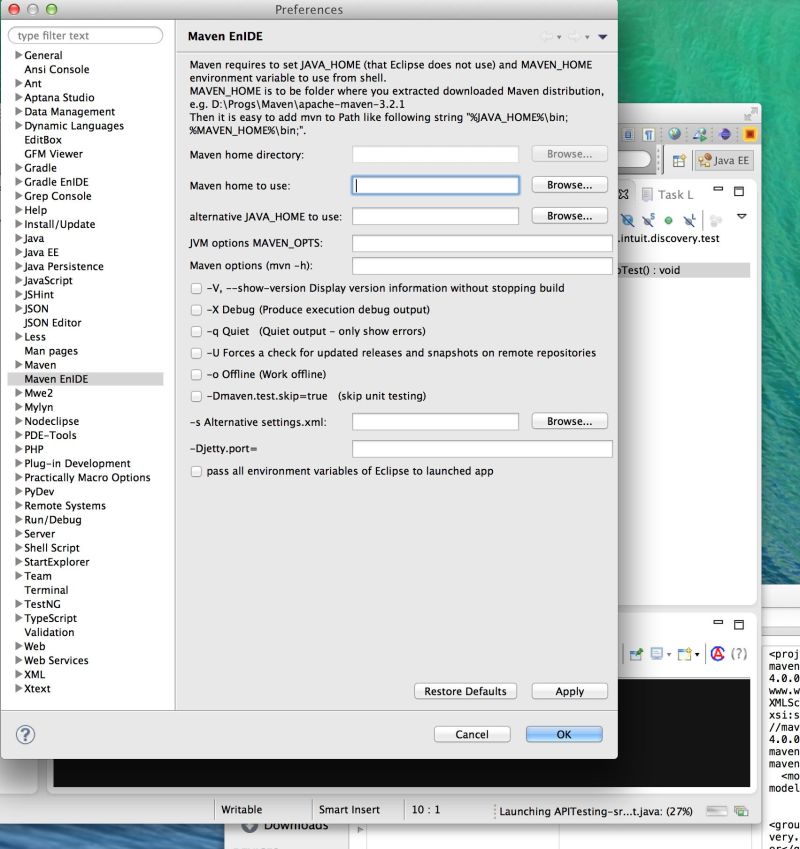The width and height of the screenshot is (800, 849).
Task: Click the Pin Console icon
Action: point(637,653)
